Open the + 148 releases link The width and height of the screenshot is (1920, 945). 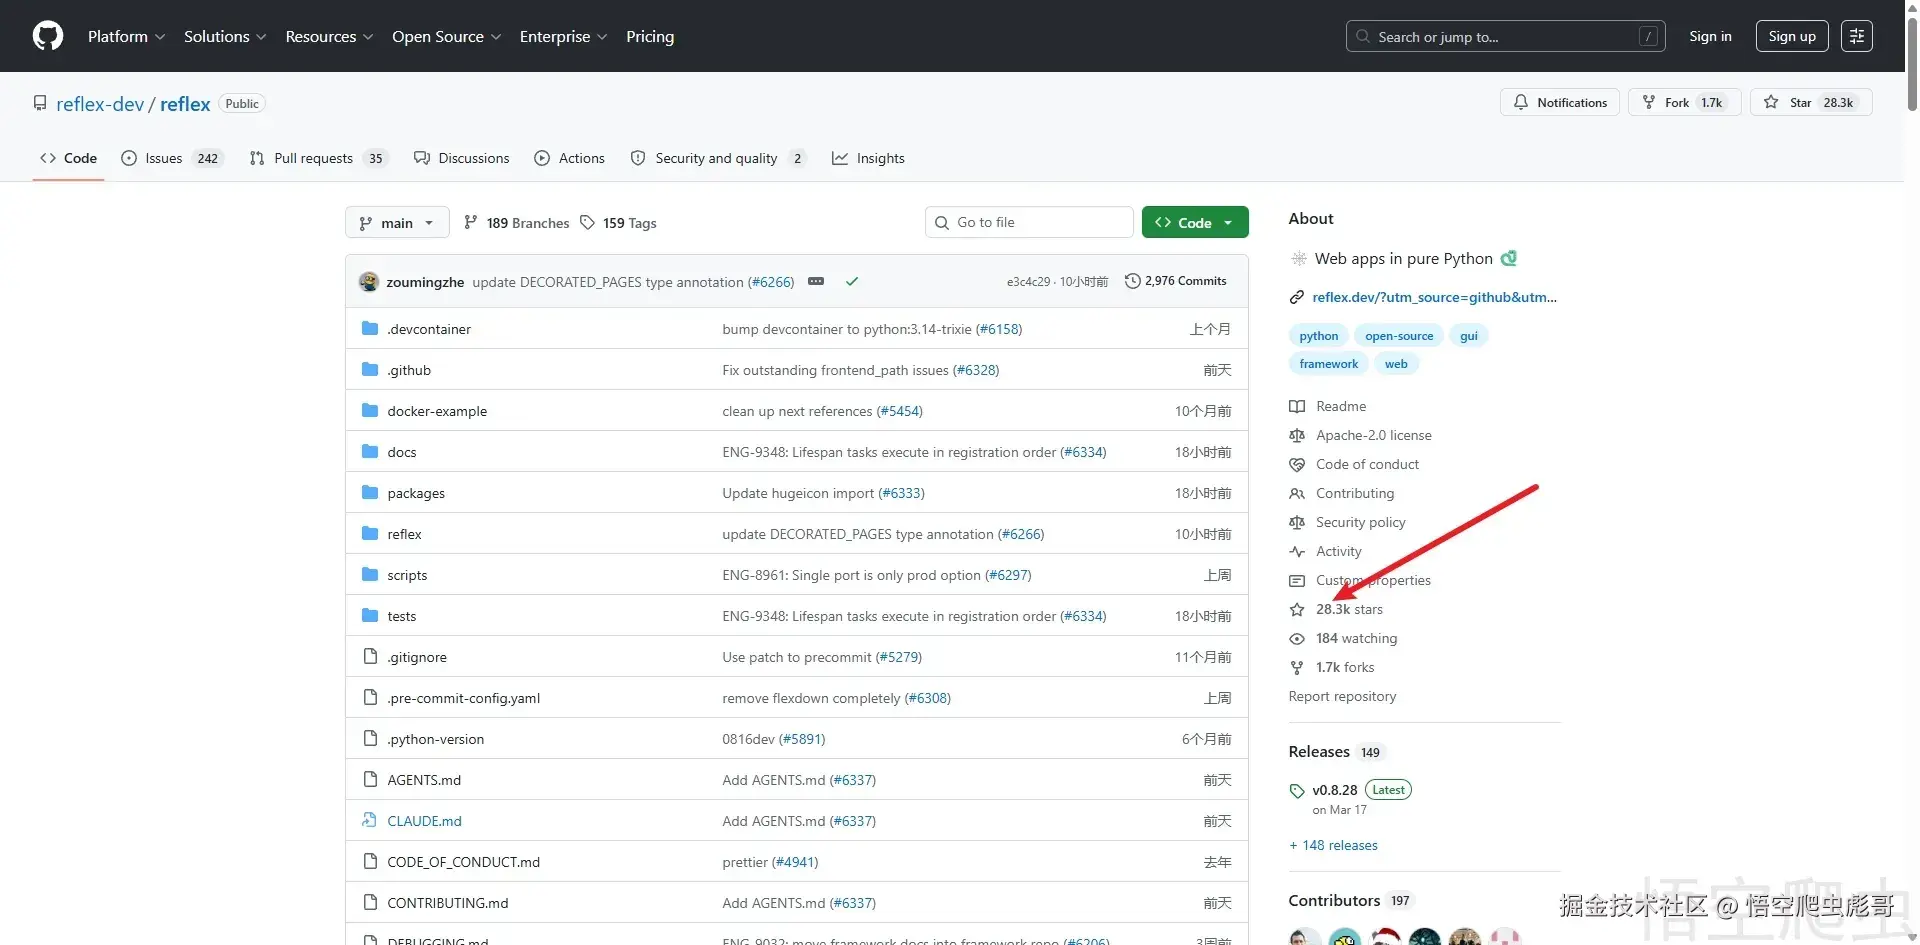pos(1333,845)
